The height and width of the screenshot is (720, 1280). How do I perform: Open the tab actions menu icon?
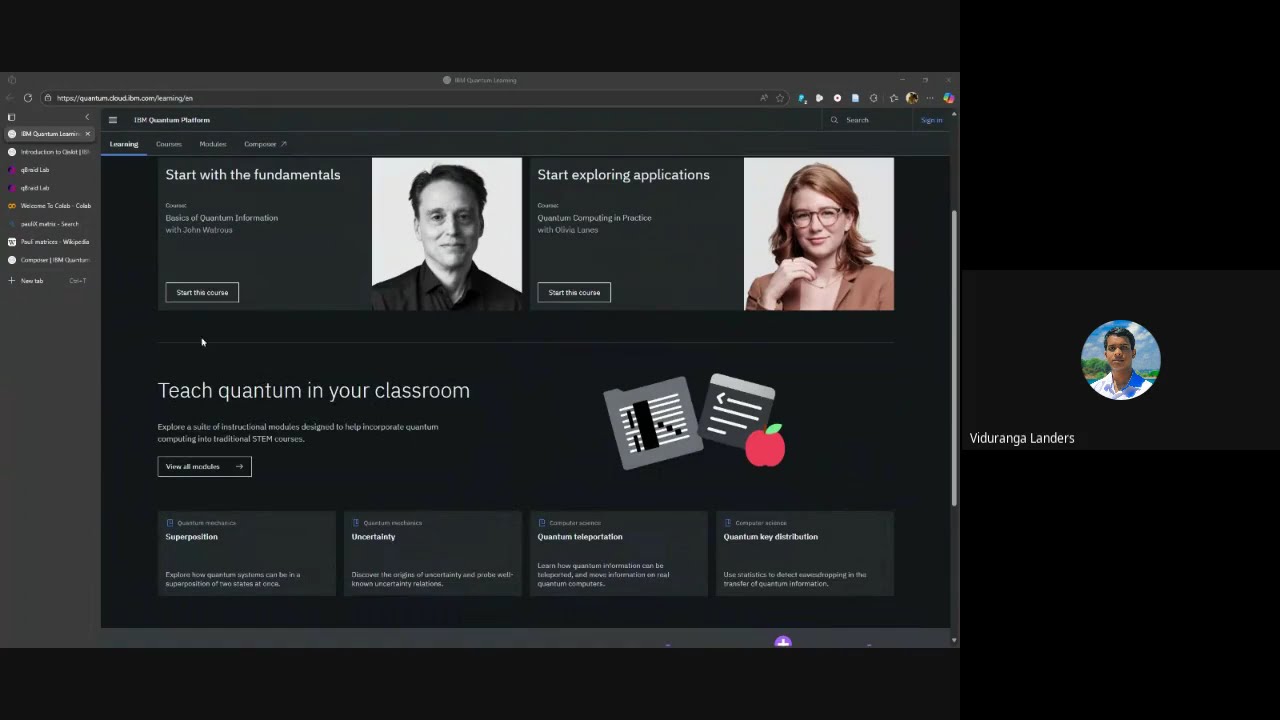tap(11, 117)
